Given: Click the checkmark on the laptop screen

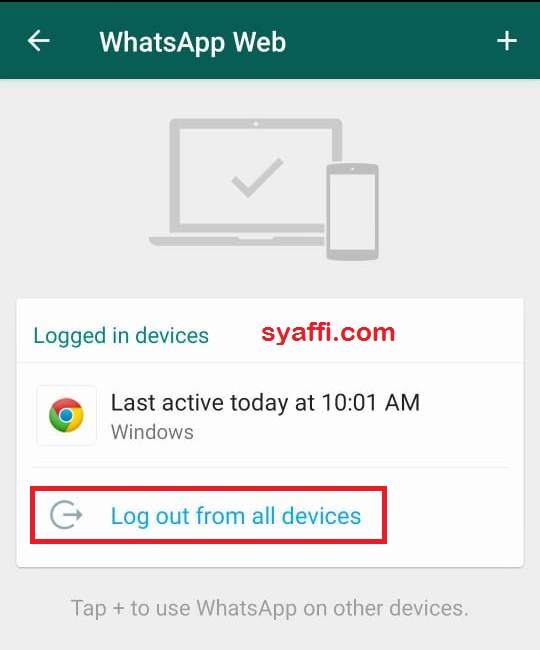Looking at the screenshot, I should [x=257, y=177].
